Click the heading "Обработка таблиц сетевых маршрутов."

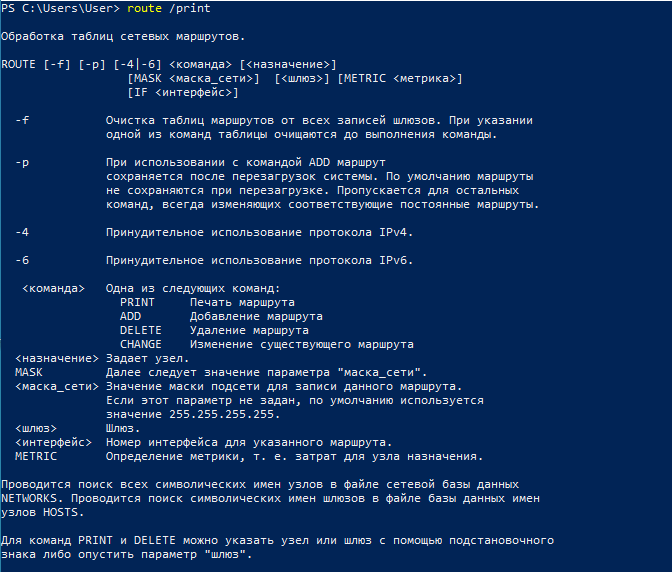click(x=123, y=36)
